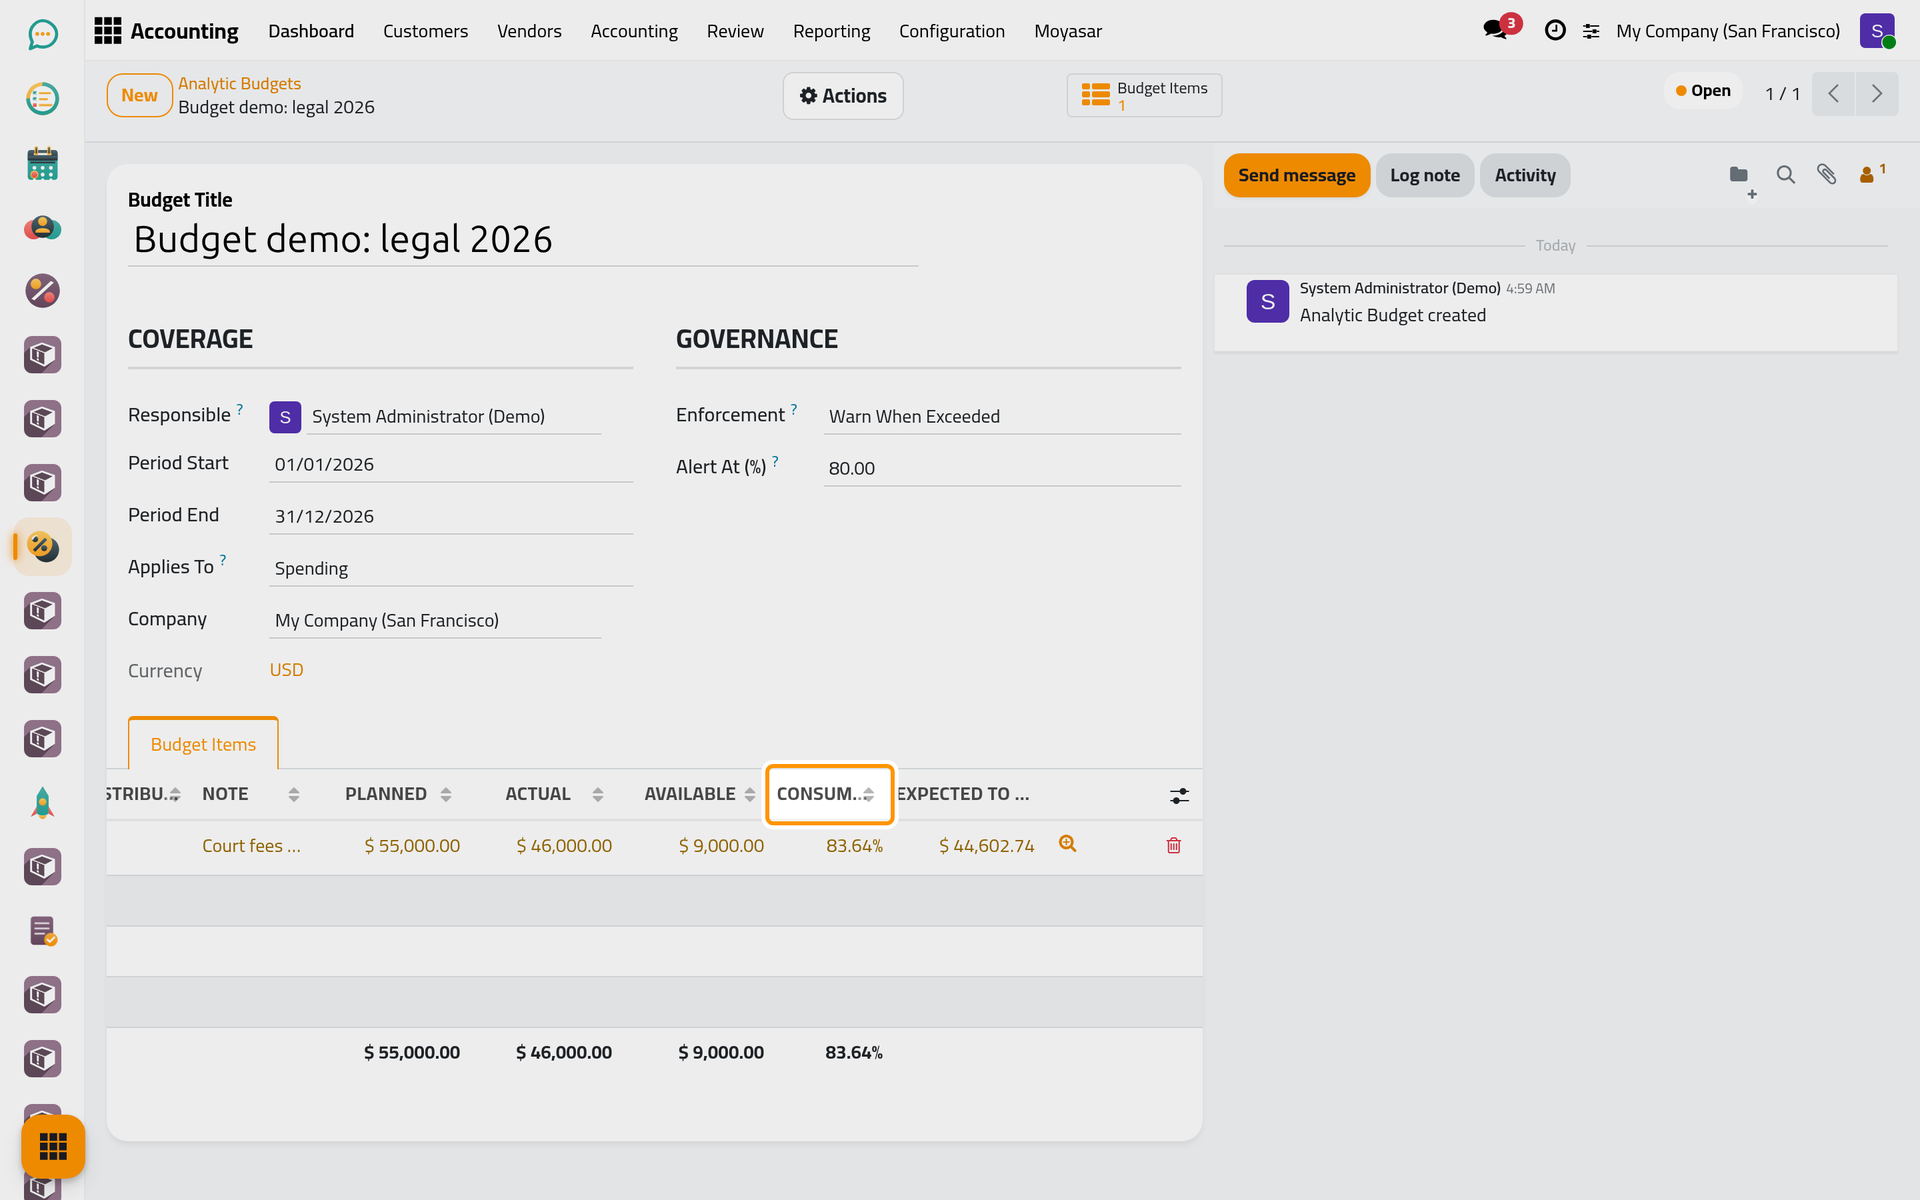The width and height of the screenshot is (1920, 1200).
Task: Open the Budget Items smart button
Action: point(1144,96)
